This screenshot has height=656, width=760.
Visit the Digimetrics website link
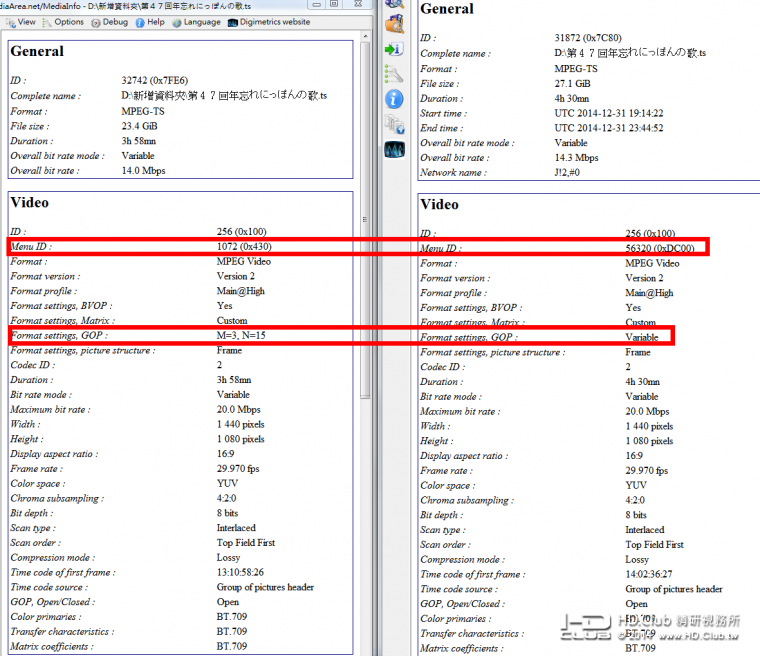(x=269, y=22)
